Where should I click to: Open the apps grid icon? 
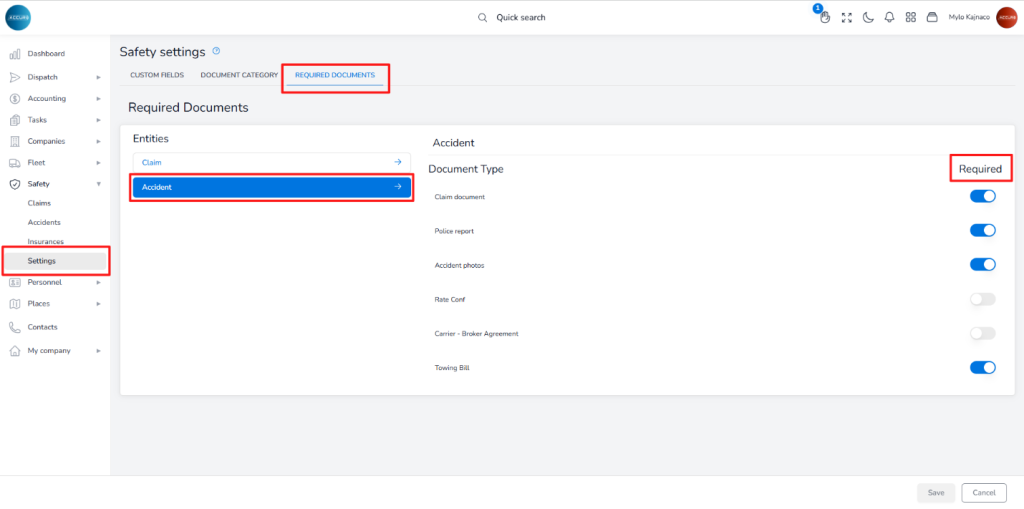pyautogui.click(x=911, y=17)
